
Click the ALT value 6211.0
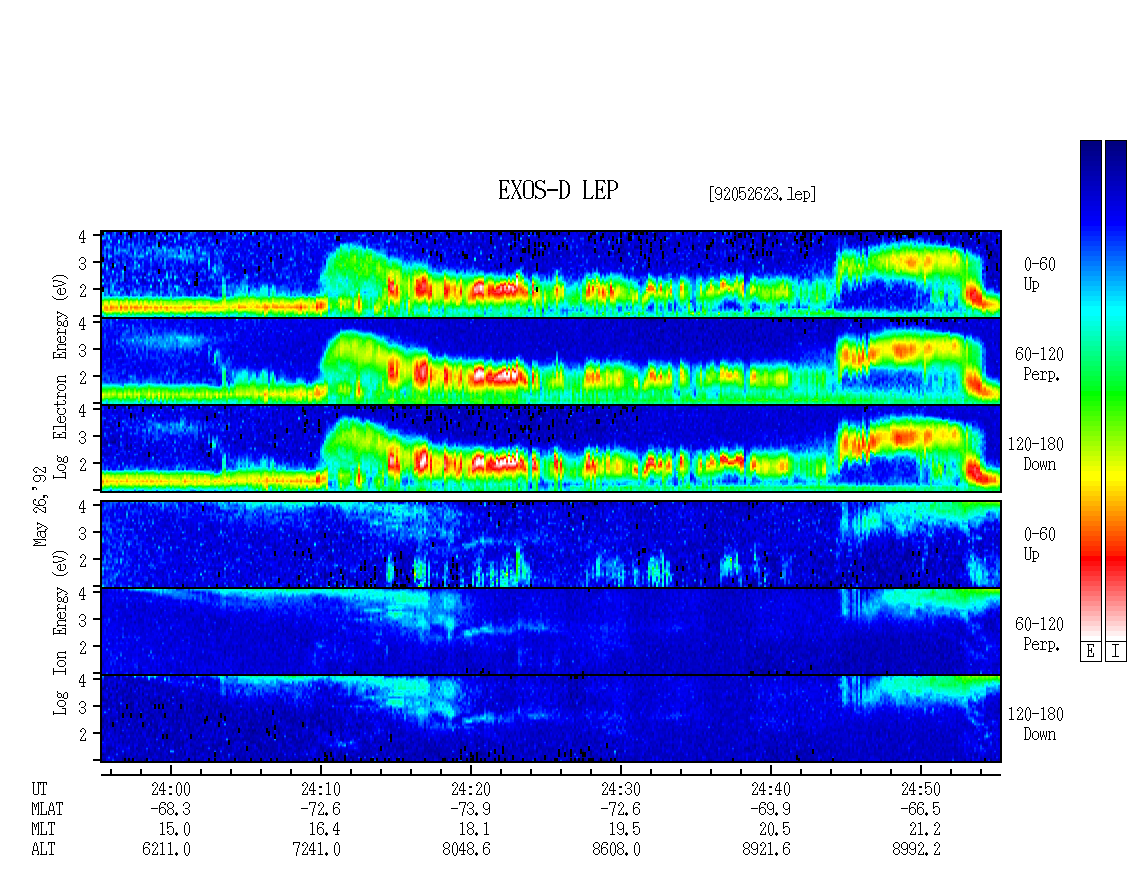pyautogui.click(x=166, y=850)
